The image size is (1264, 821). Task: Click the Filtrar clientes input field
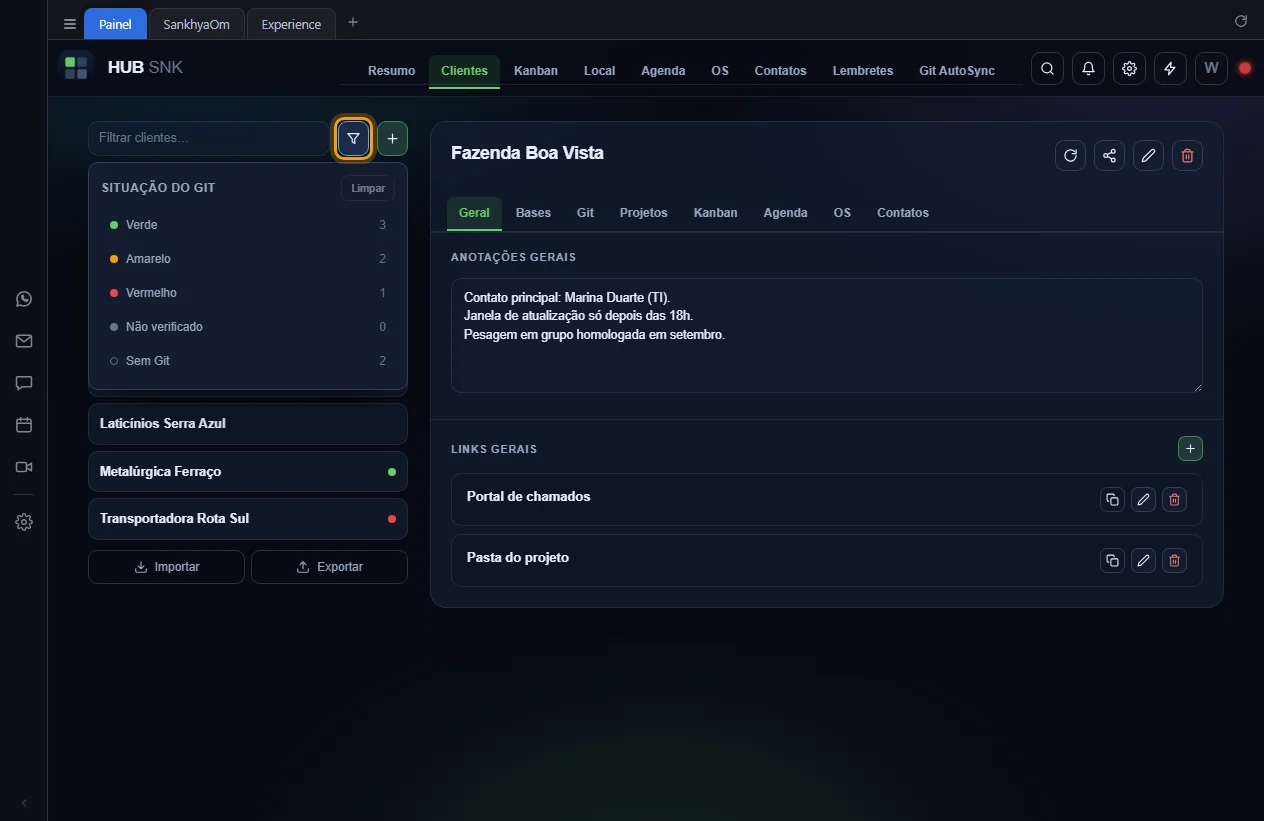point(208,138)
